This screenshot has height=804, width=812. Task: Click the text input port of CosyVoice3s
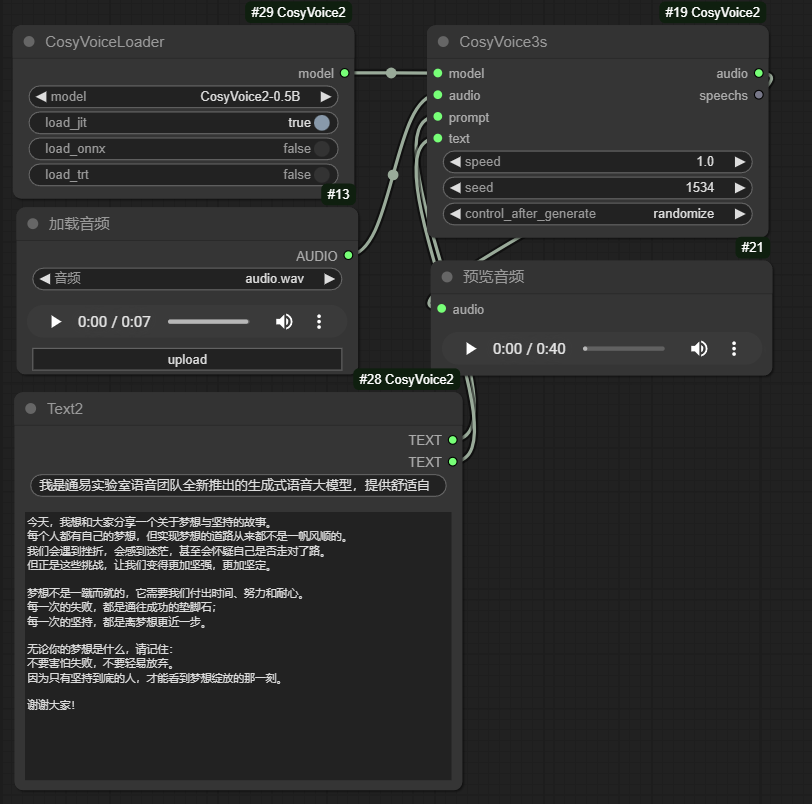tap(438, 138)
